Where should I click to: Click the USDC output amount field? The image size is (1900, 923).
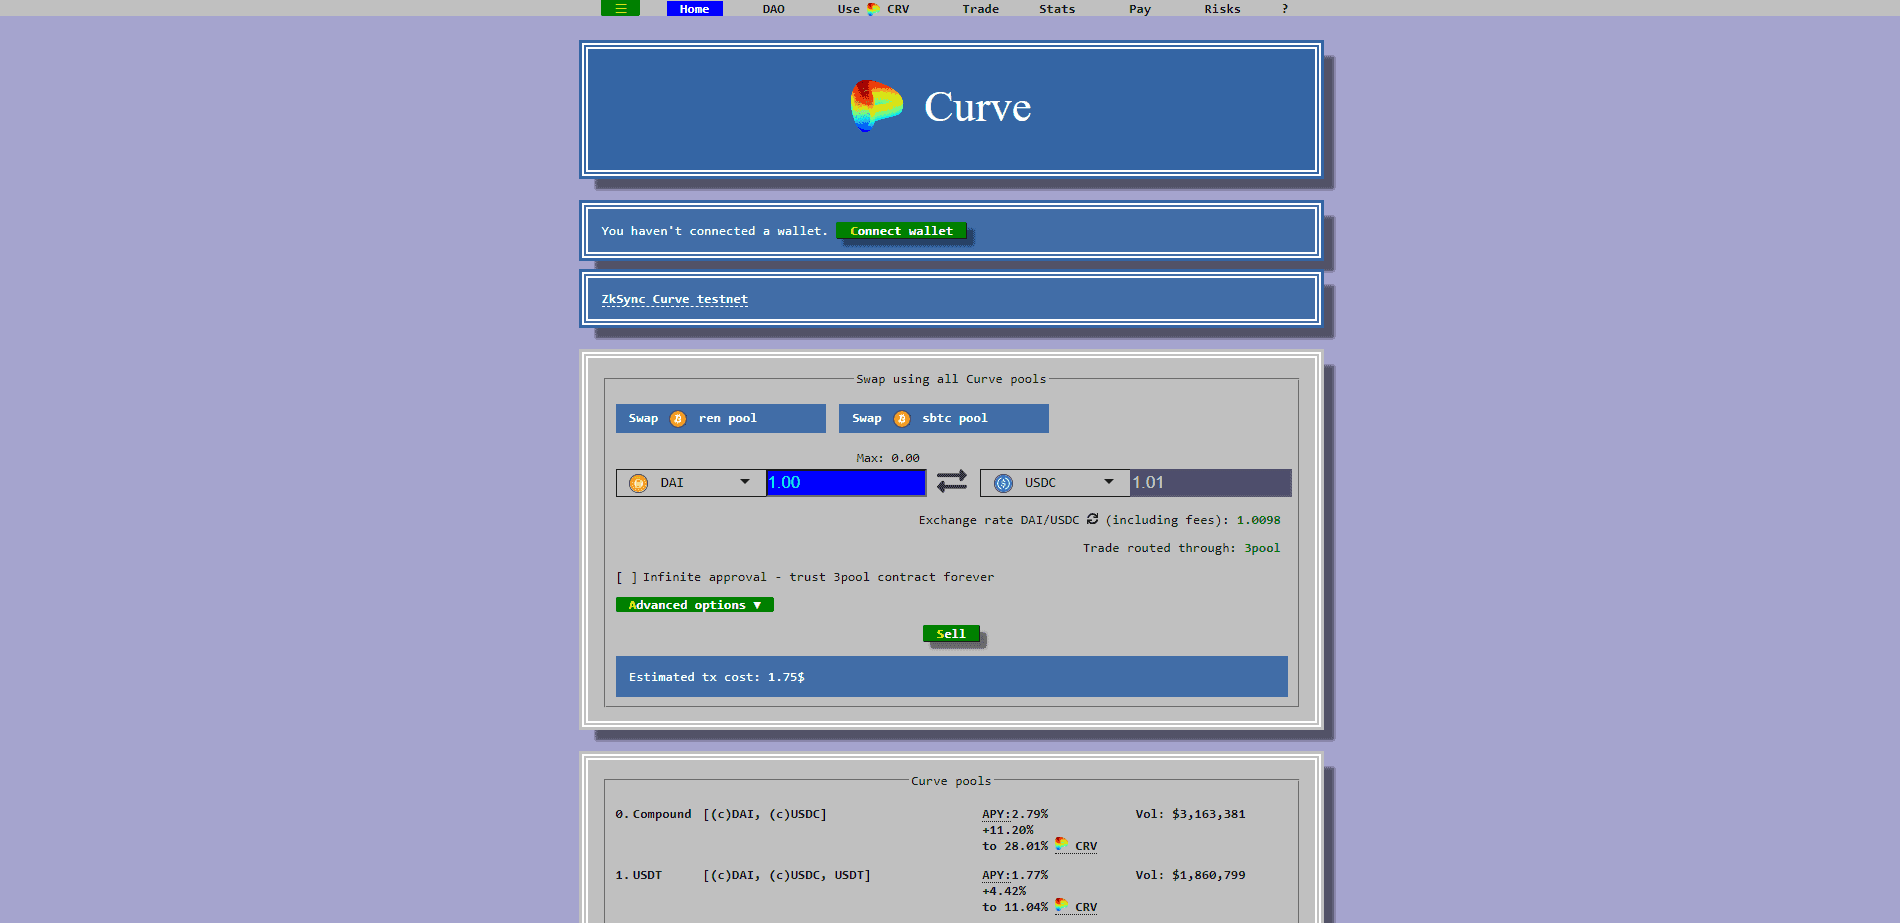pos(1211,483)
